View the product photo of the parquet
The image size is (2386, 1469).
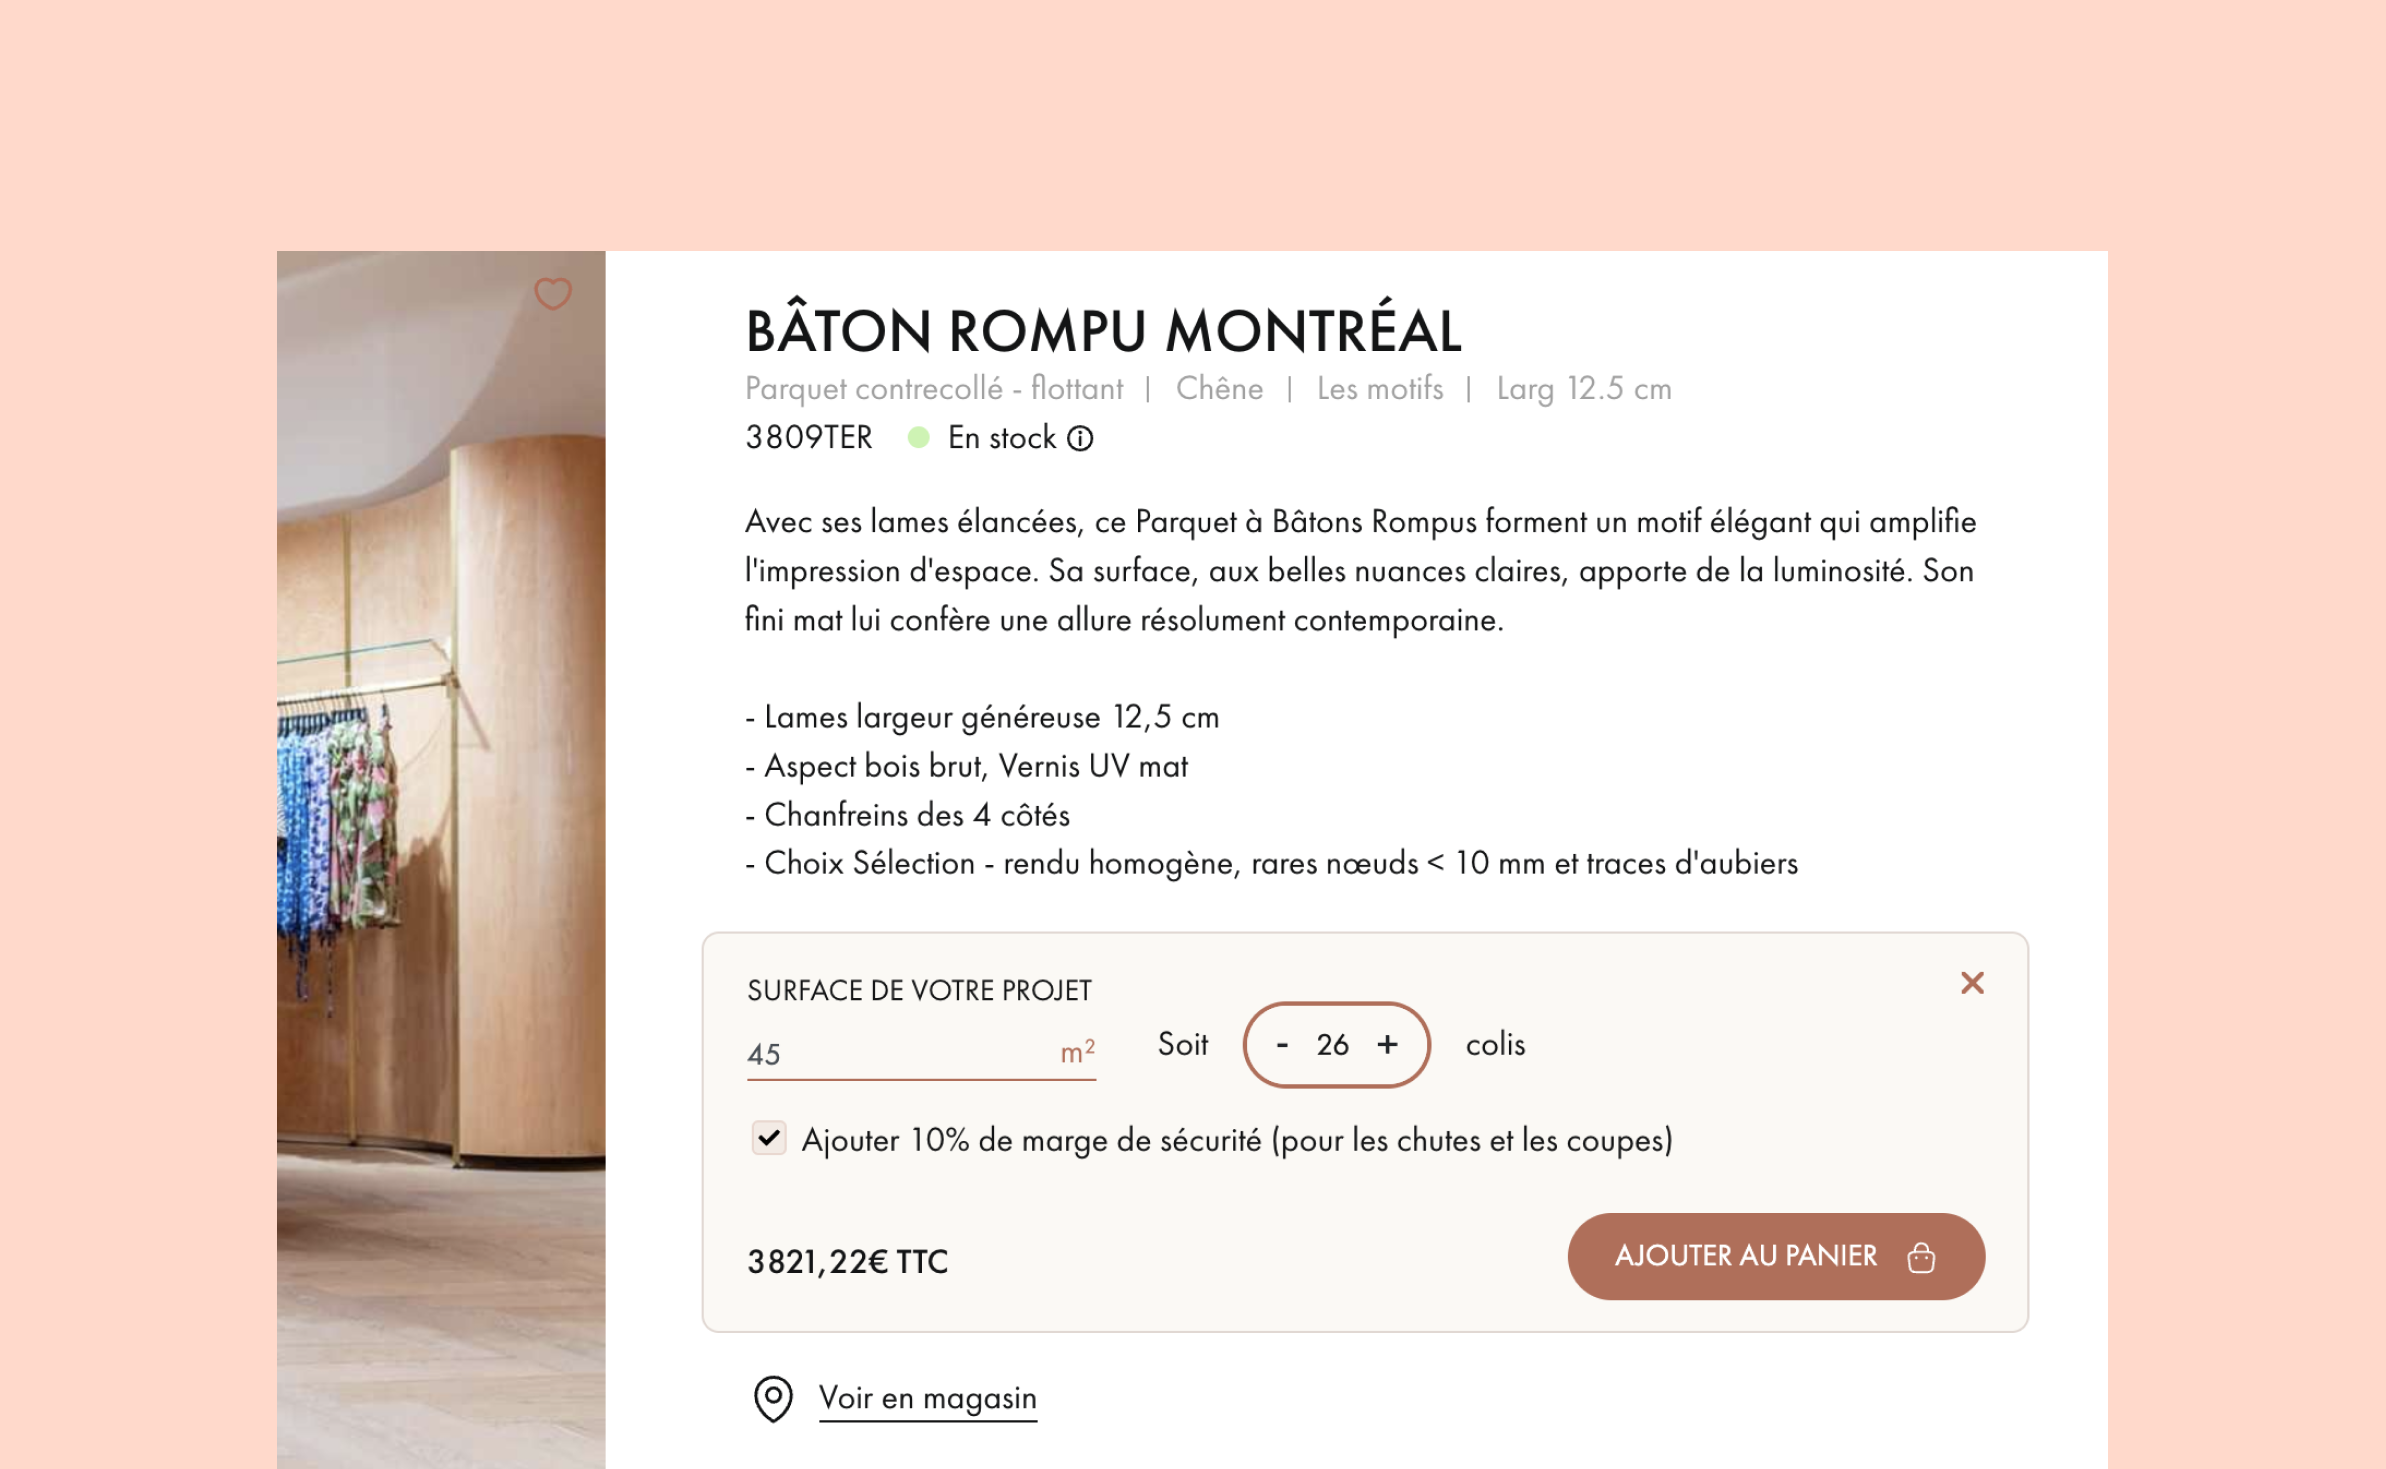pos(441,860)
